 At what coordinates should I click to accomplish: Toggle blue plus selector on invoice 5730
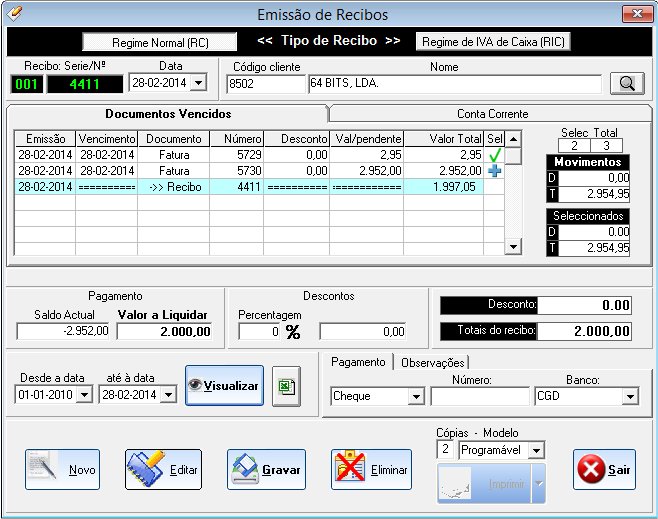(x=494, y=171)
